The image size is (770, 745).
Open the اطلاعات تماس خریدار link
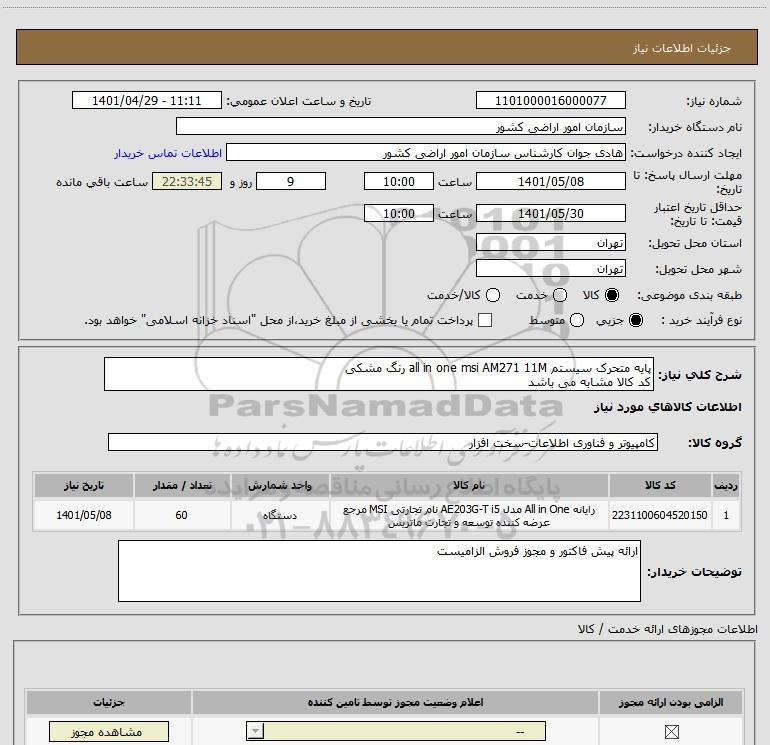(168, 153)
